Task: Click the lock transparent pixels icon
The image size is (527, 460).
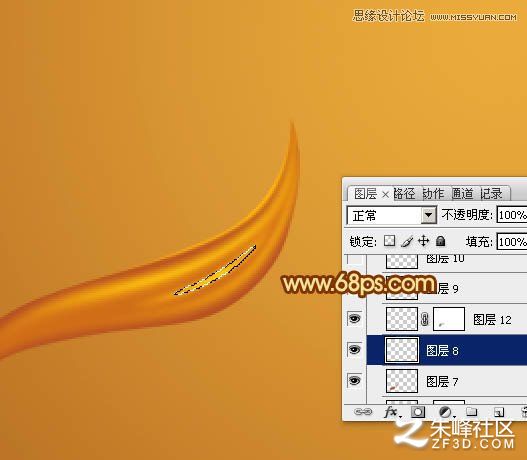Action: click(x=390, y=241)
